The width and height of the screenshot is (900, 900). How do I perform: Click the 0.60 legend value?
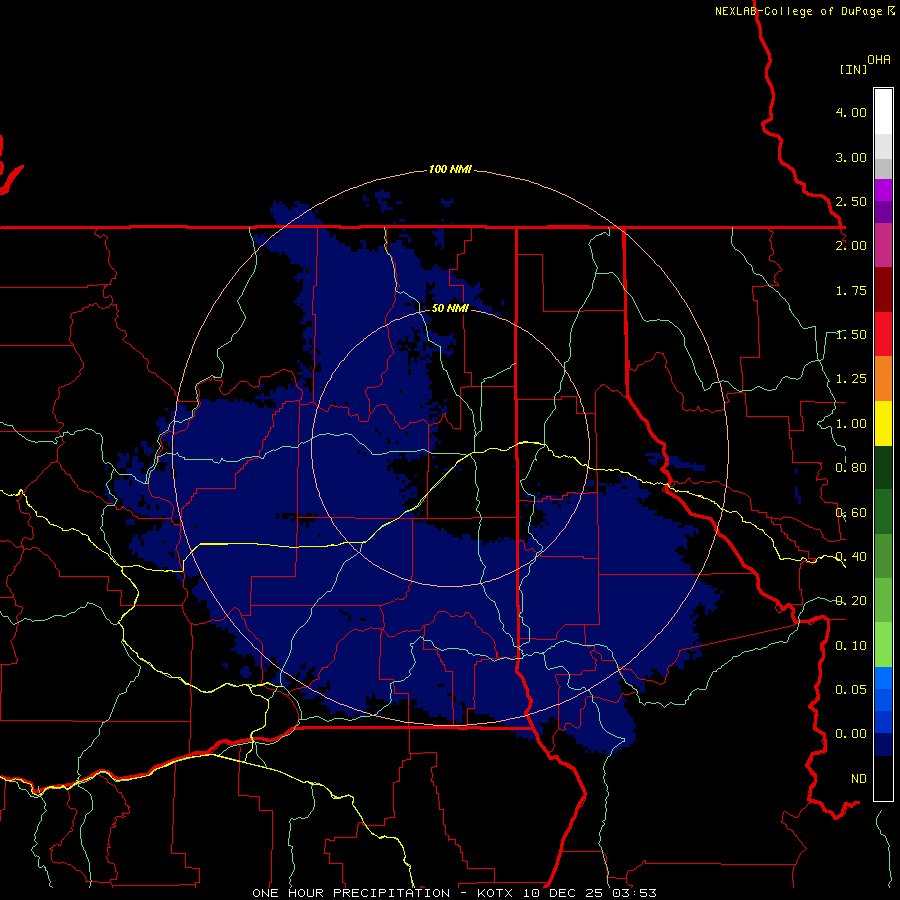point(851,513)
